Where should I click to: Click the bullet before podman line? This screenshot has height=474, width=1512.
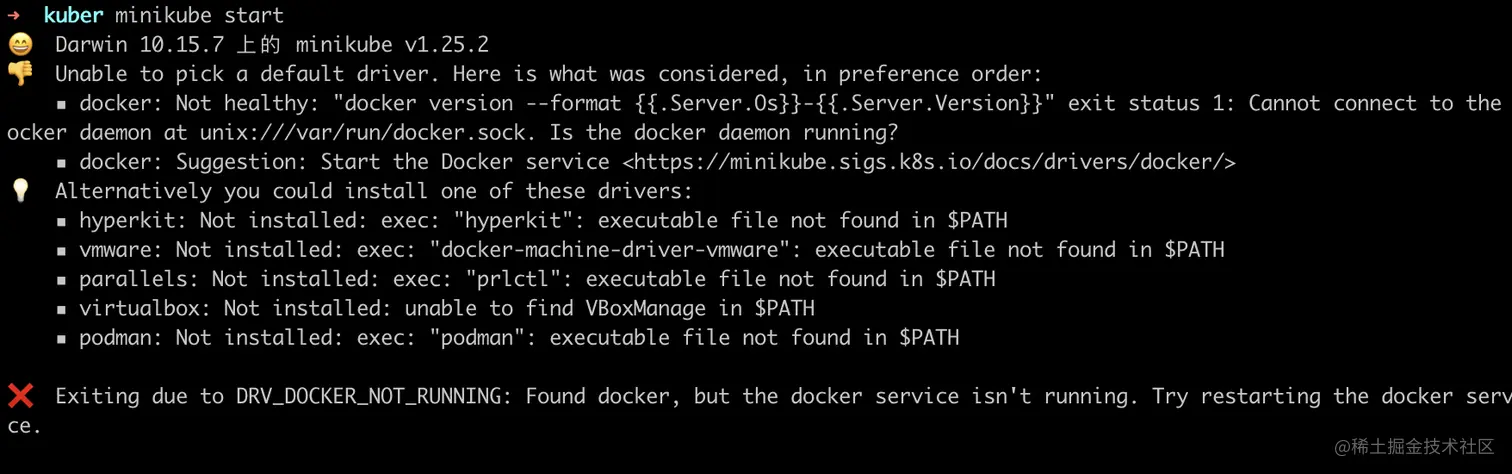(x=62, y=338)
